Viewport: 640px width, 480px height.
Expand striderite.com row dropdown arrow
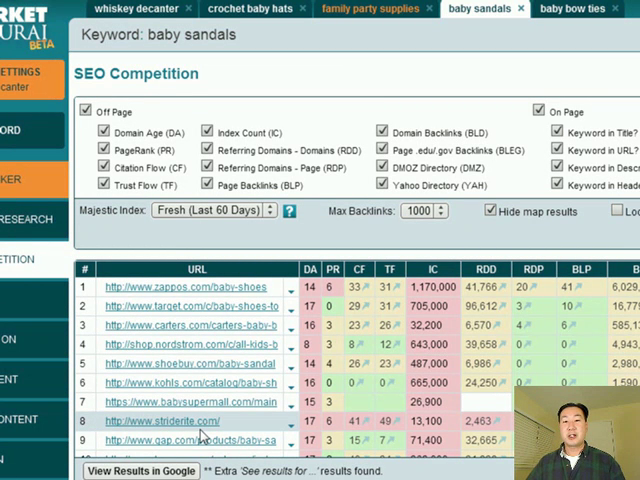[291, 426]
